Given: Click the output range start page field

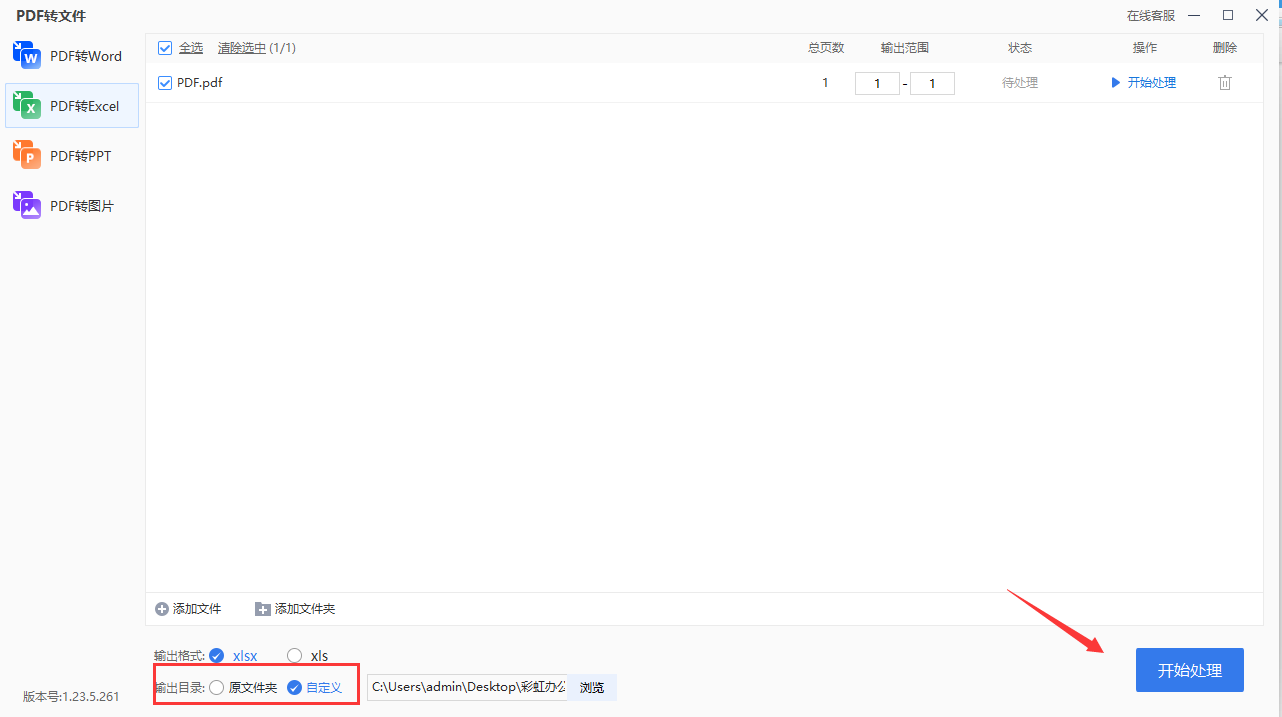Looking at the screenshot, I should point(877,83).
